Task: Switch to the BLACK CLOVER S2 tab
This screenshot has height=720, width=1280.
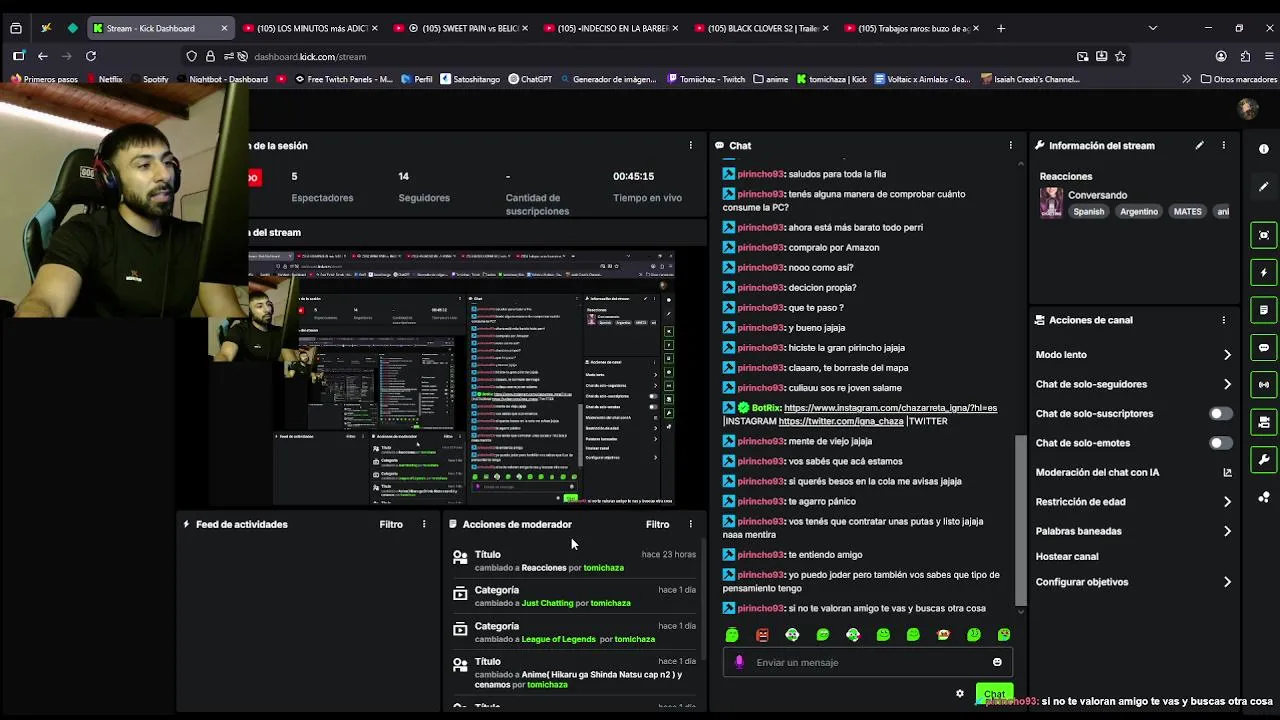Action: tap(761, 28)
